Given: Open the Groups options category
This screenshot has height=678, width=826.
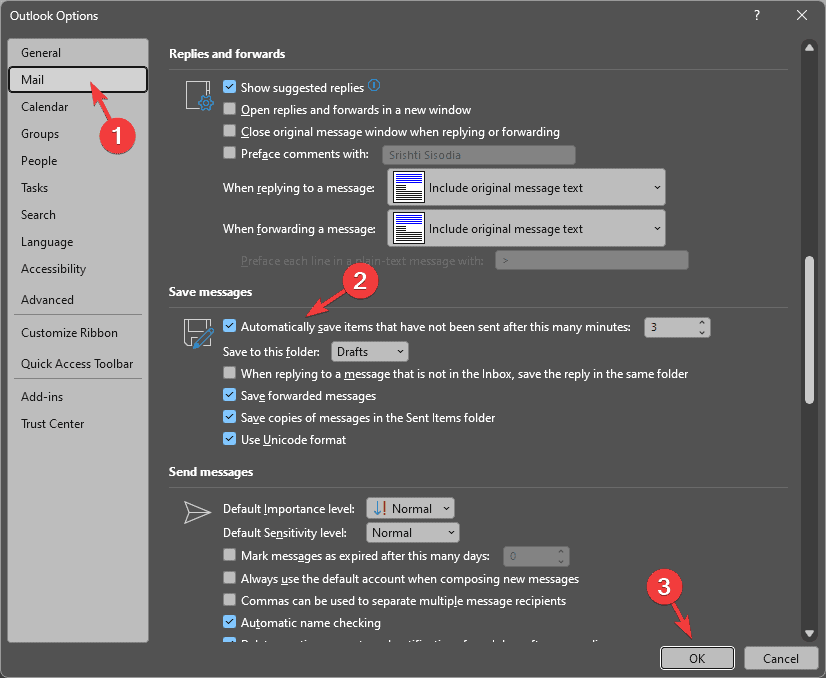Looking at the screenshot, I should pos(78,134).
